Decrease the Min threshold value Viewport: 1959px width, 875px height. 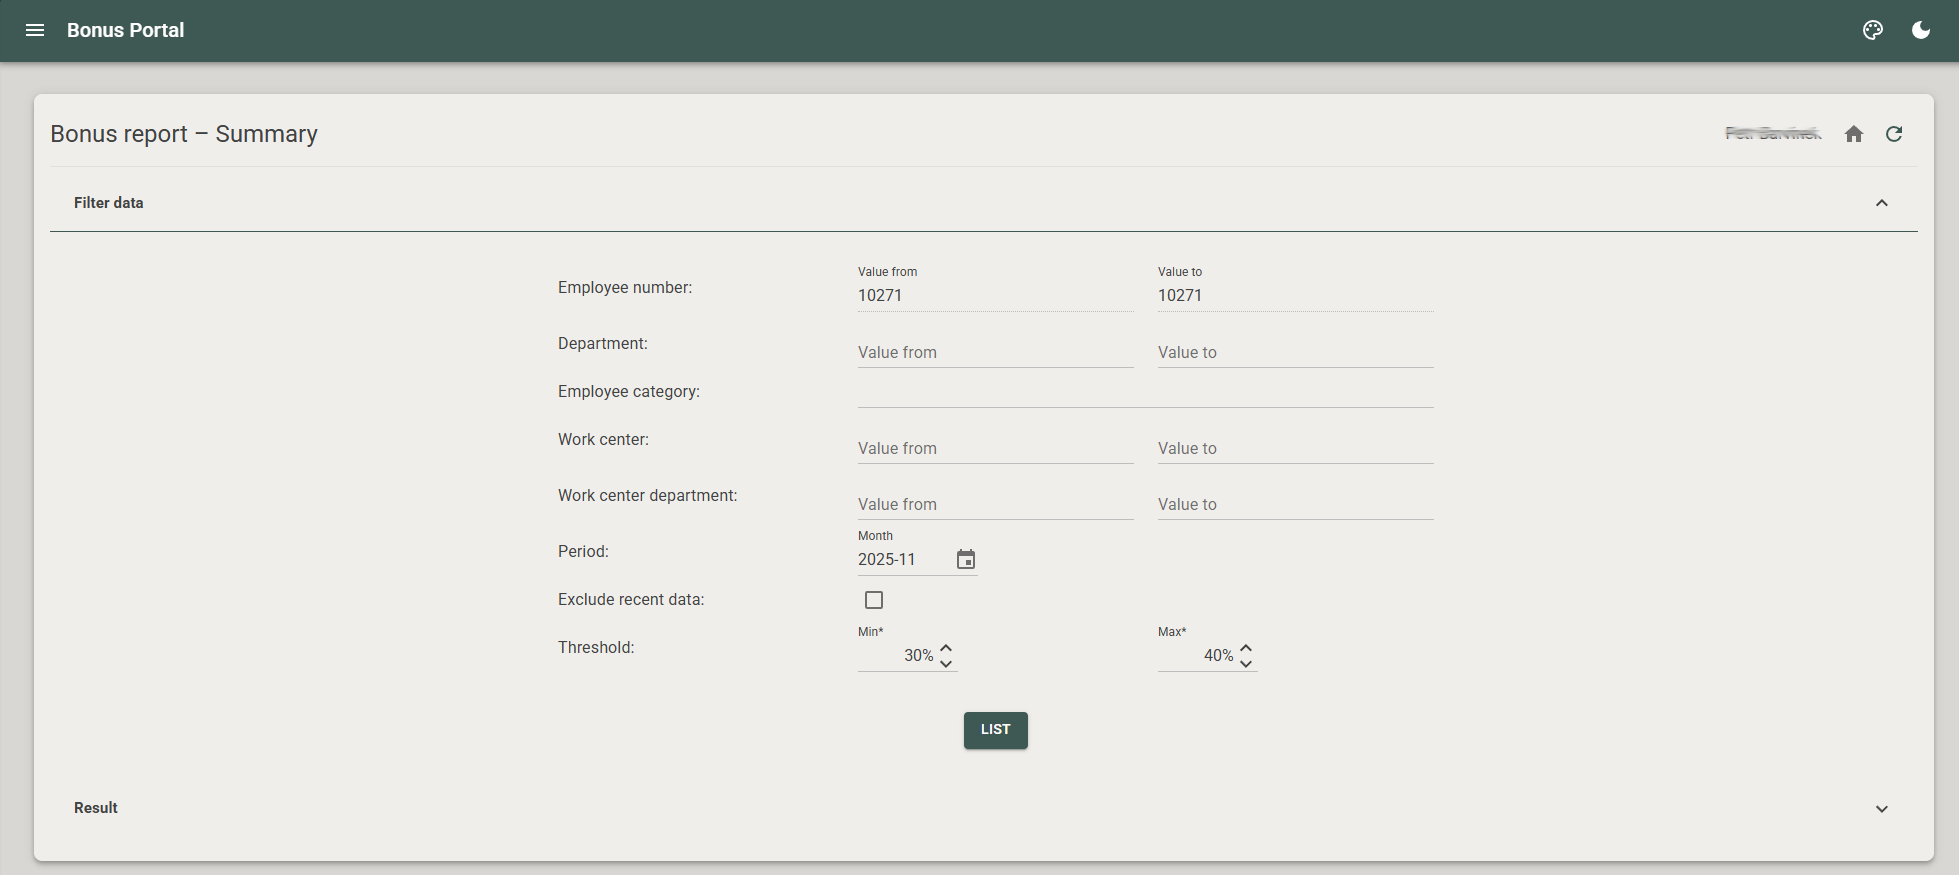pos(946,664)
